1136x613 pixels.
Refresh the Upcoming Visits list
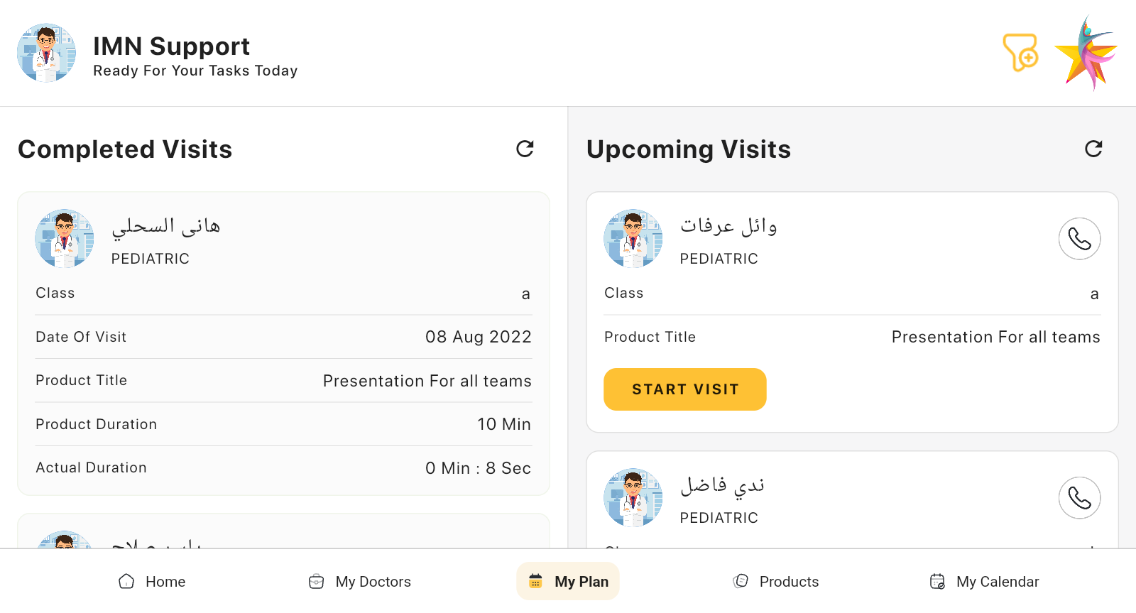(x=1094, y=149)
